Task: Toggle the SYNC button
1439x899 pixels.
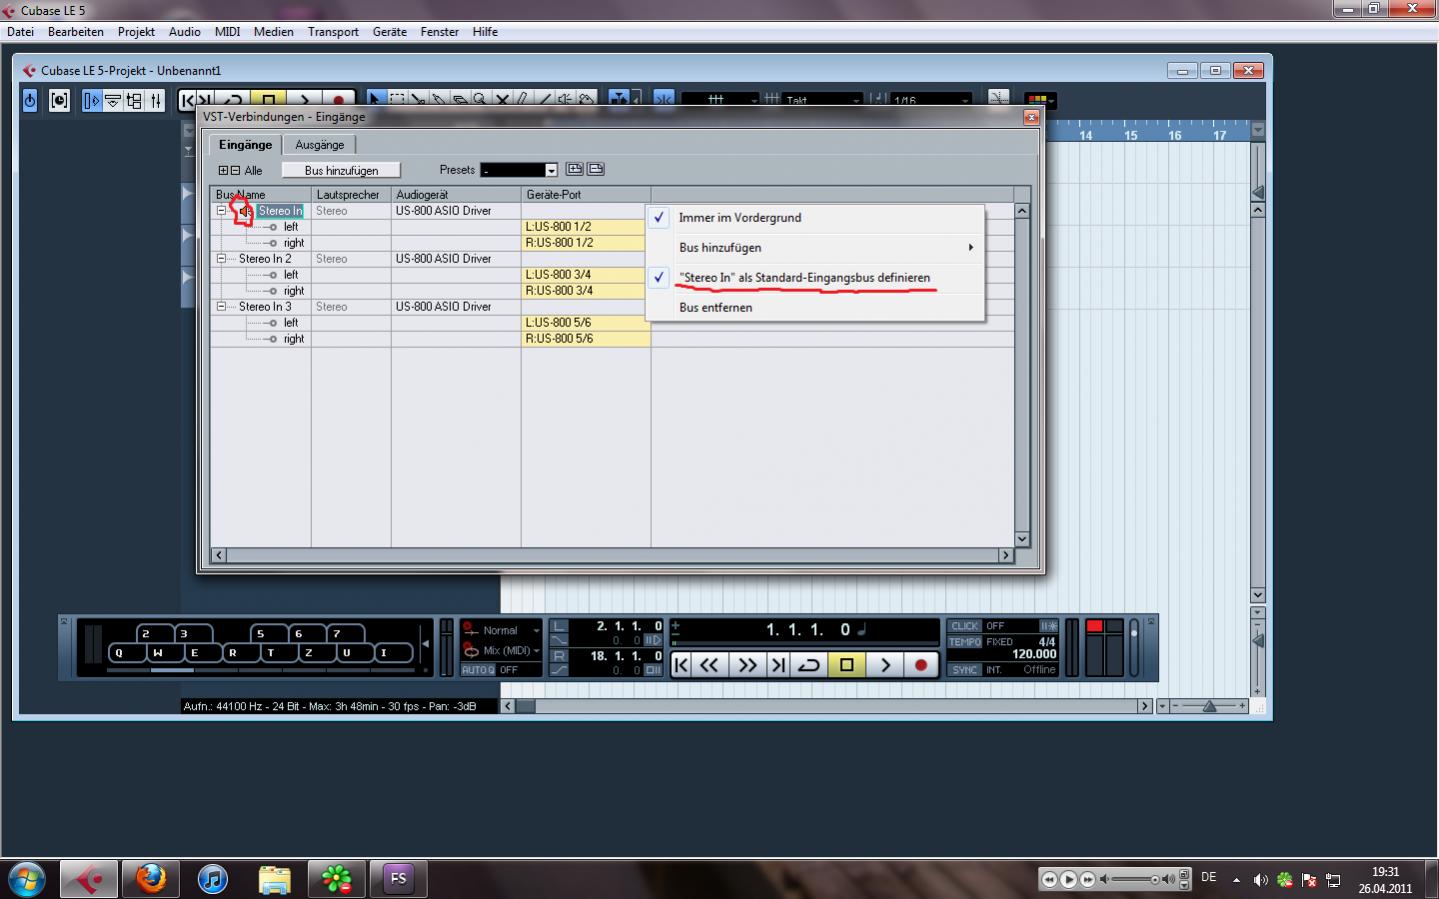Action: [x=964, y=670]
